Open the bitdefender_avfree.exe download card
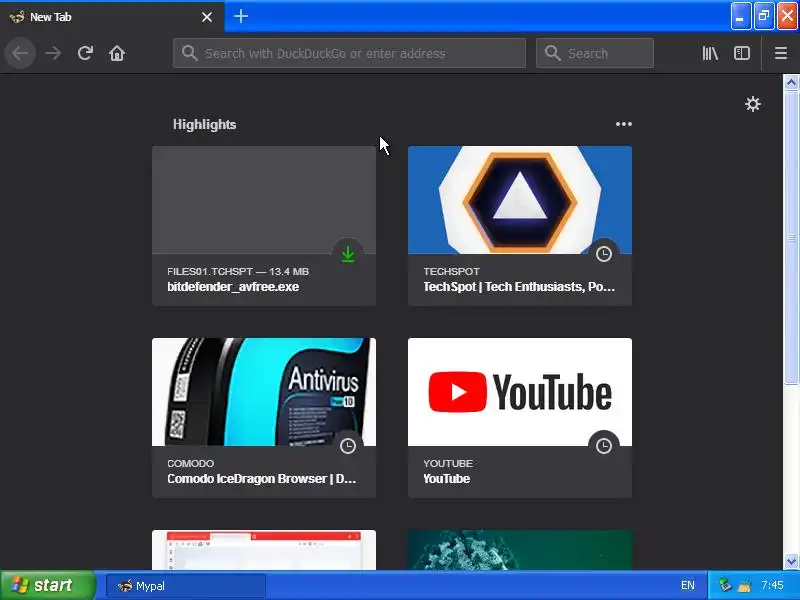 coord(264,226)
